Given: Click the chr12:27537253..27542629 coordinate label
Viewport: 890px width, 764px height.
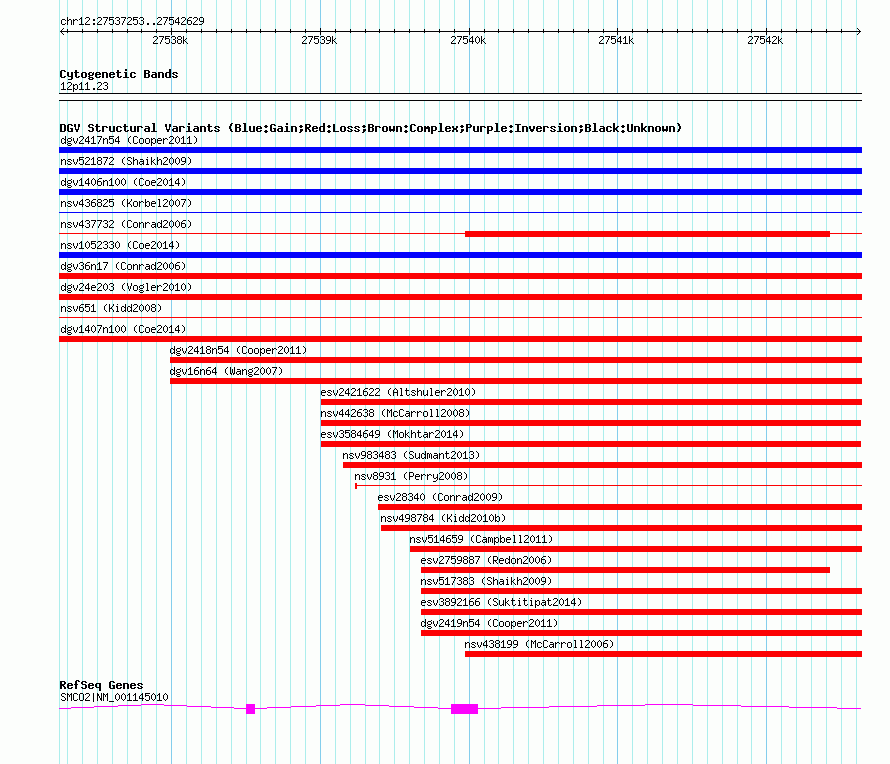Looking at the screenshot, I should (x=132, y=21).
